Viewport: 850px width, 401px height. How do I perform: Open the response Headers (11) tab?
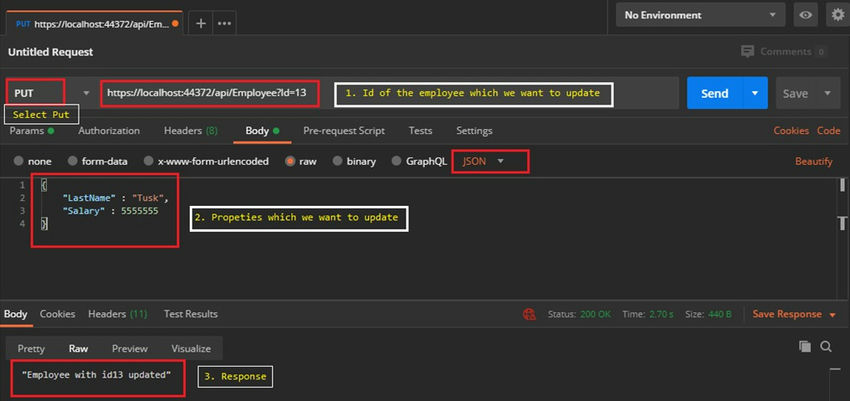pyautogui.click(x=118, y=314)
